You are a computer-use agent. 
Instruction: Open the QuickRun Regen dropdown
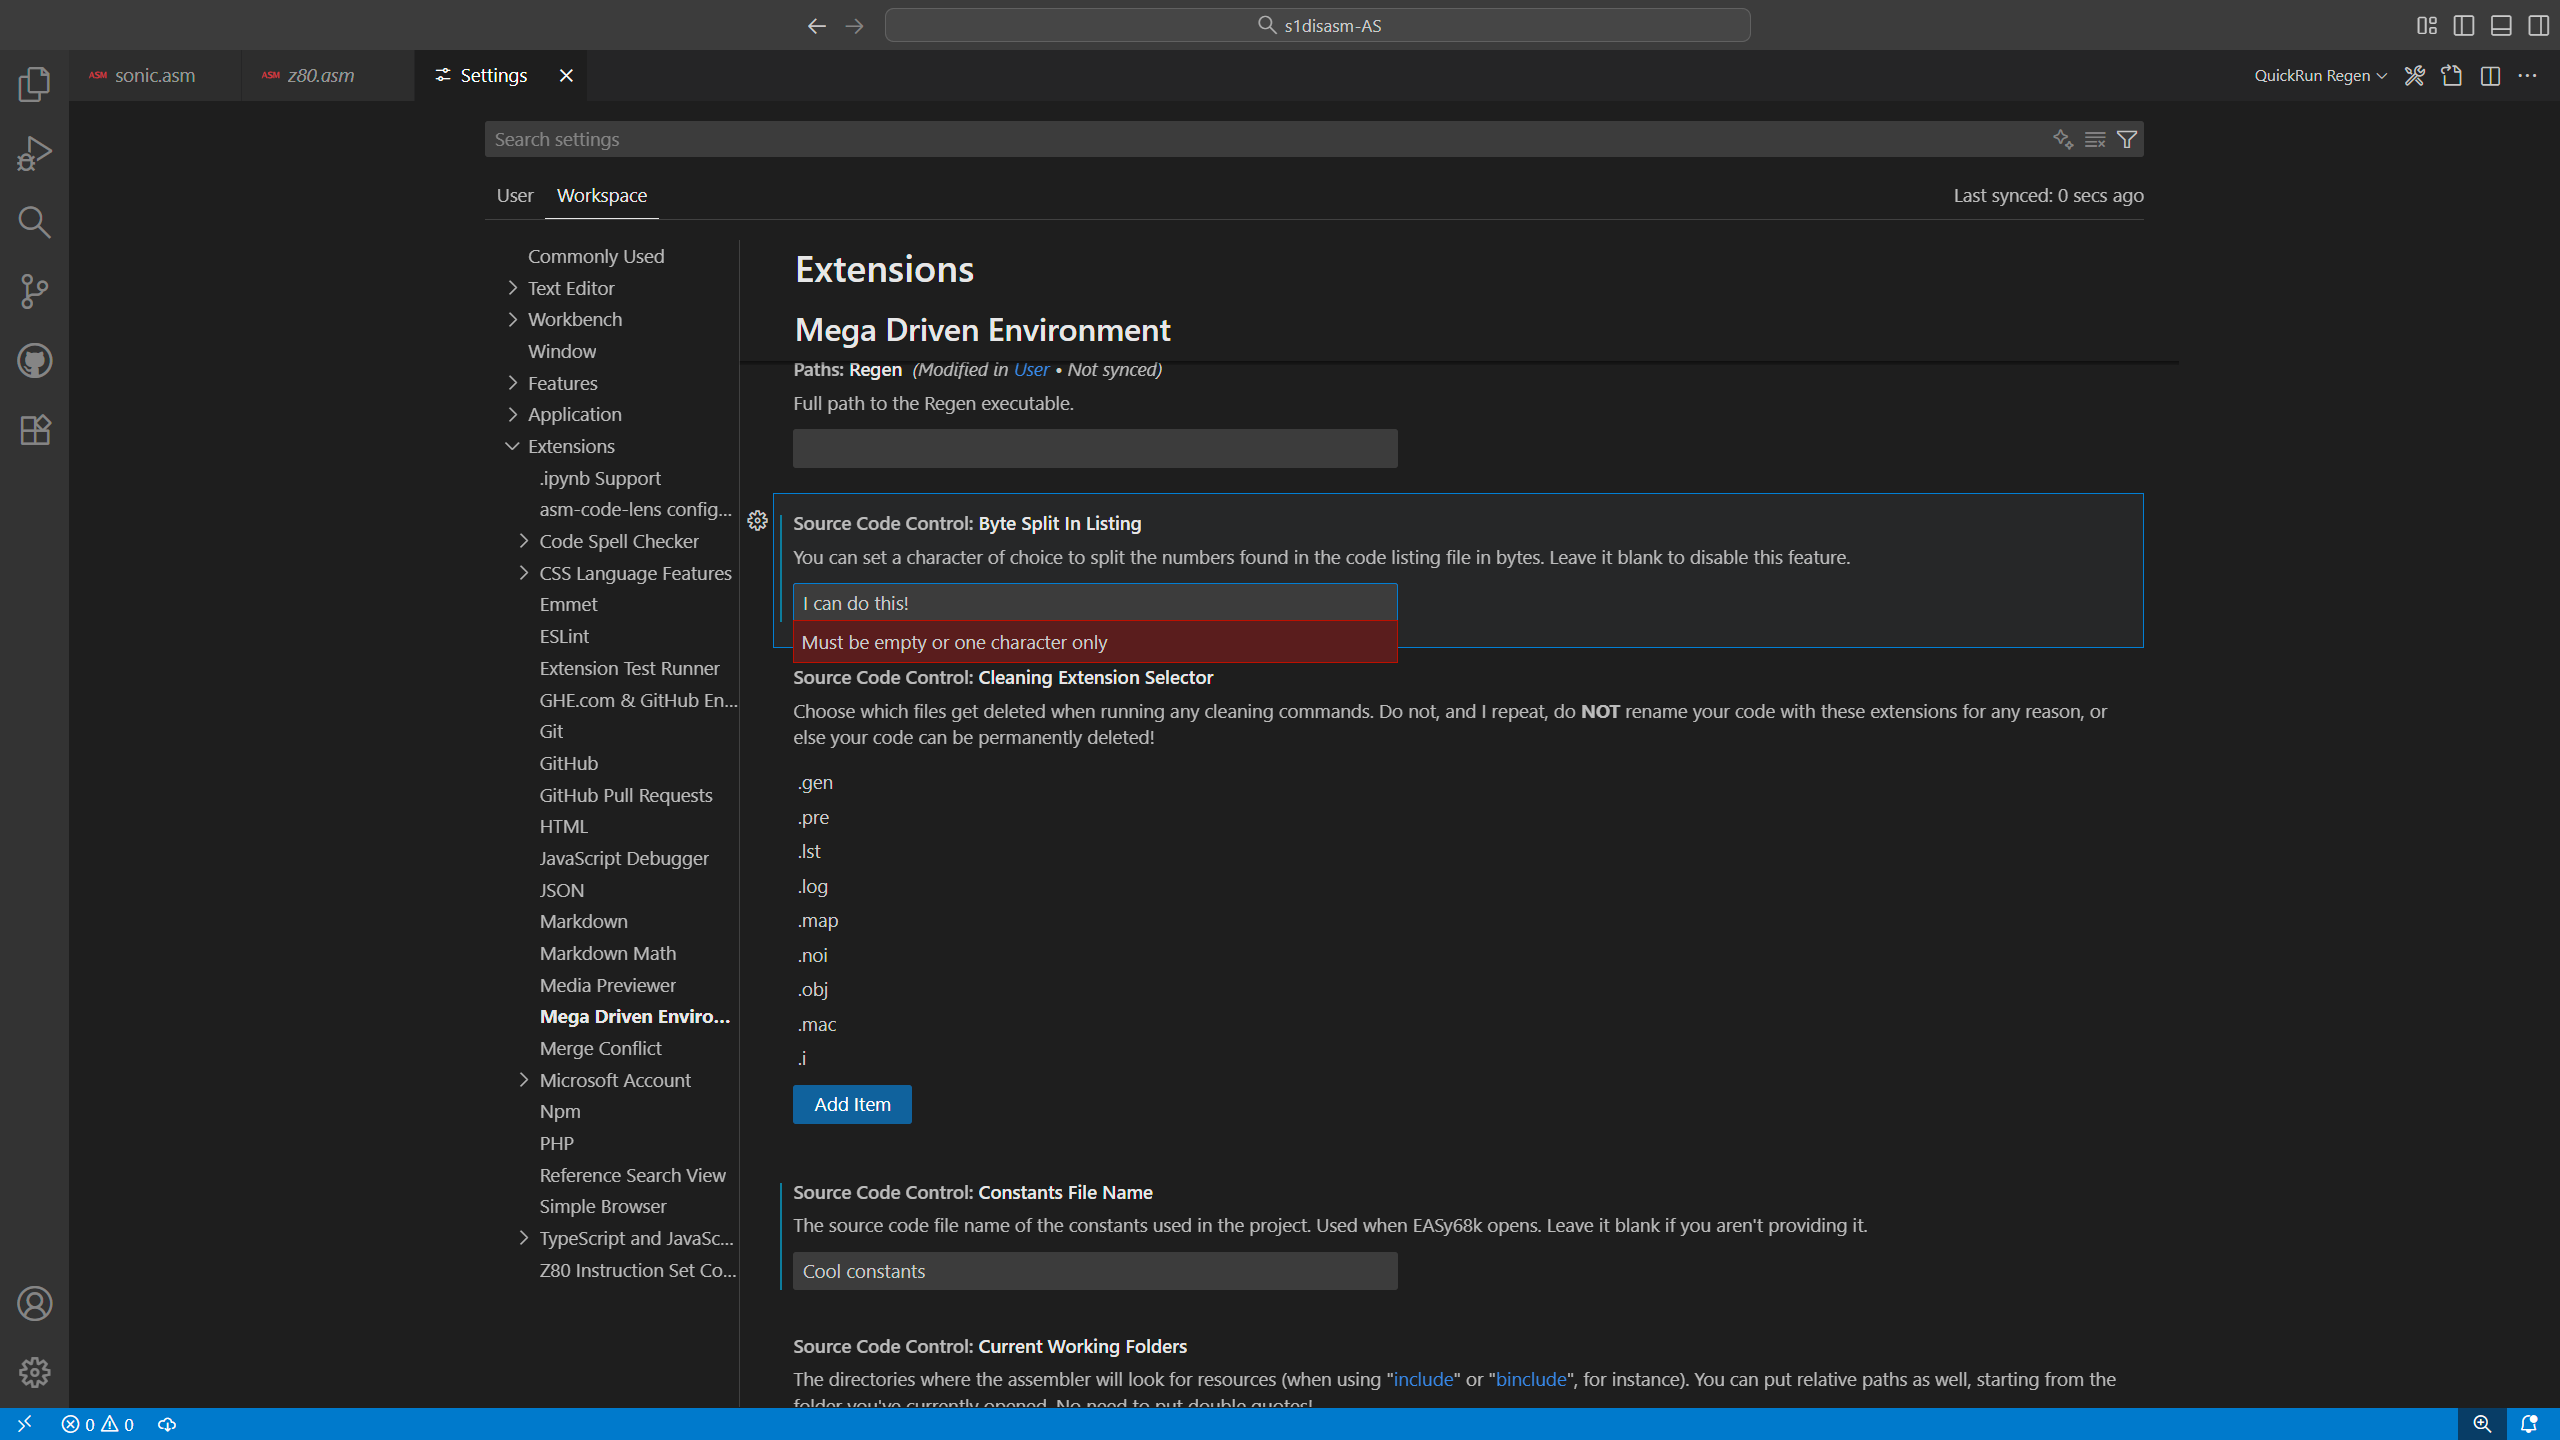tap(2320, 76)
